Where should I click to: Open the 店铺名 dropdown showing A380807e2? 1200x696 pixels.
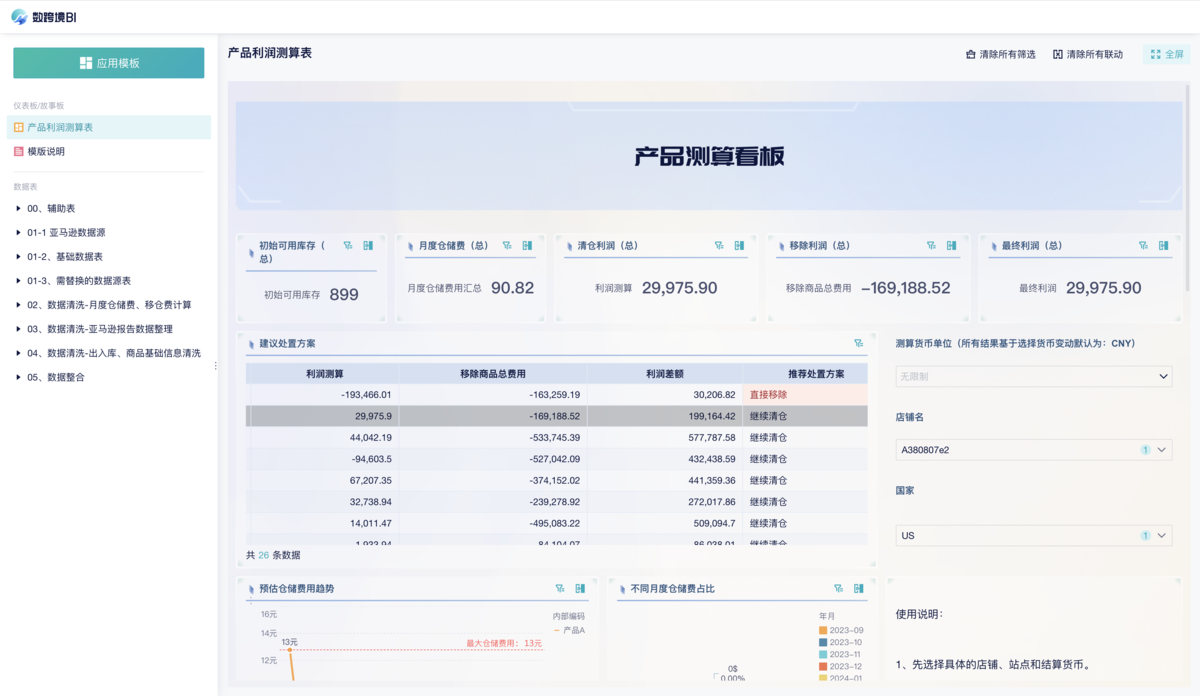pyautogui.click(x=1033, y=450)
